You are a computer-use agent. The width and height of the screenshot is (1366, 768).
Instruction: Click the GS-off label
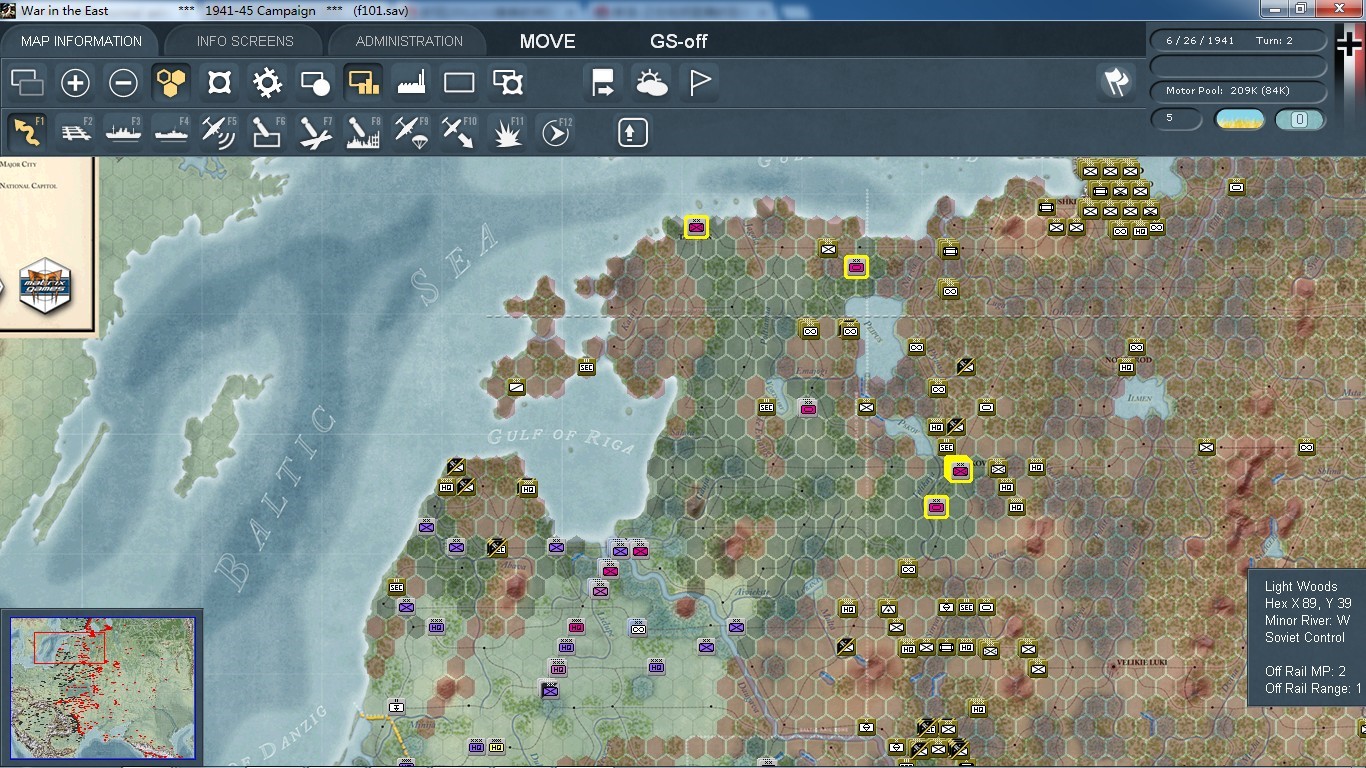[679, 41]
